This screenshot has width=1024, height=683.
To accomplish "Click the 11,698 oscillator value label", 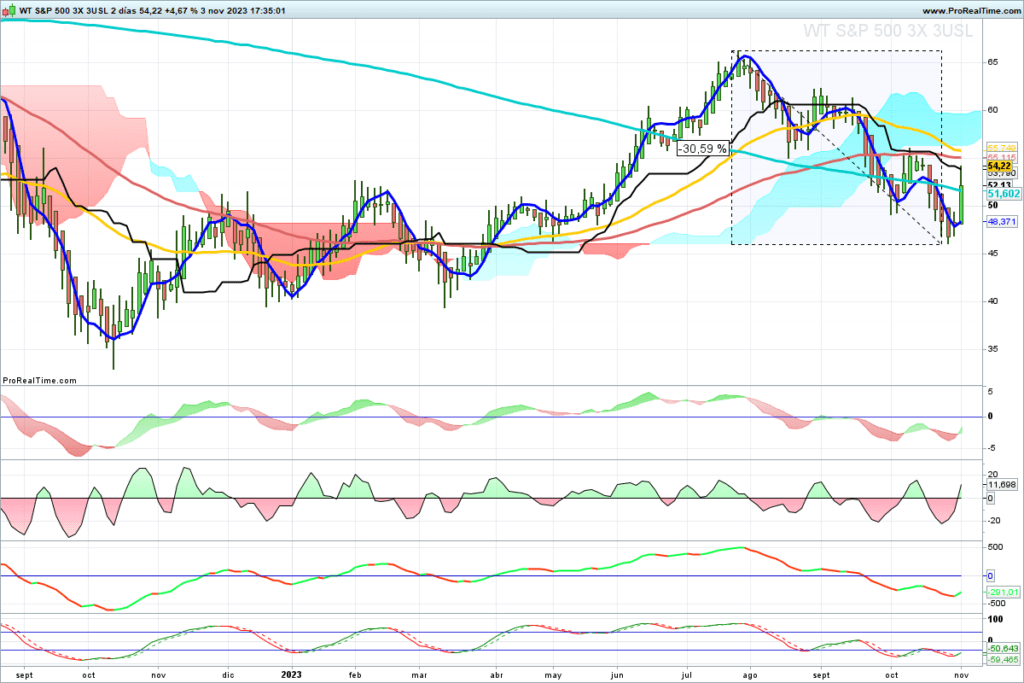I will point(1001,484).
